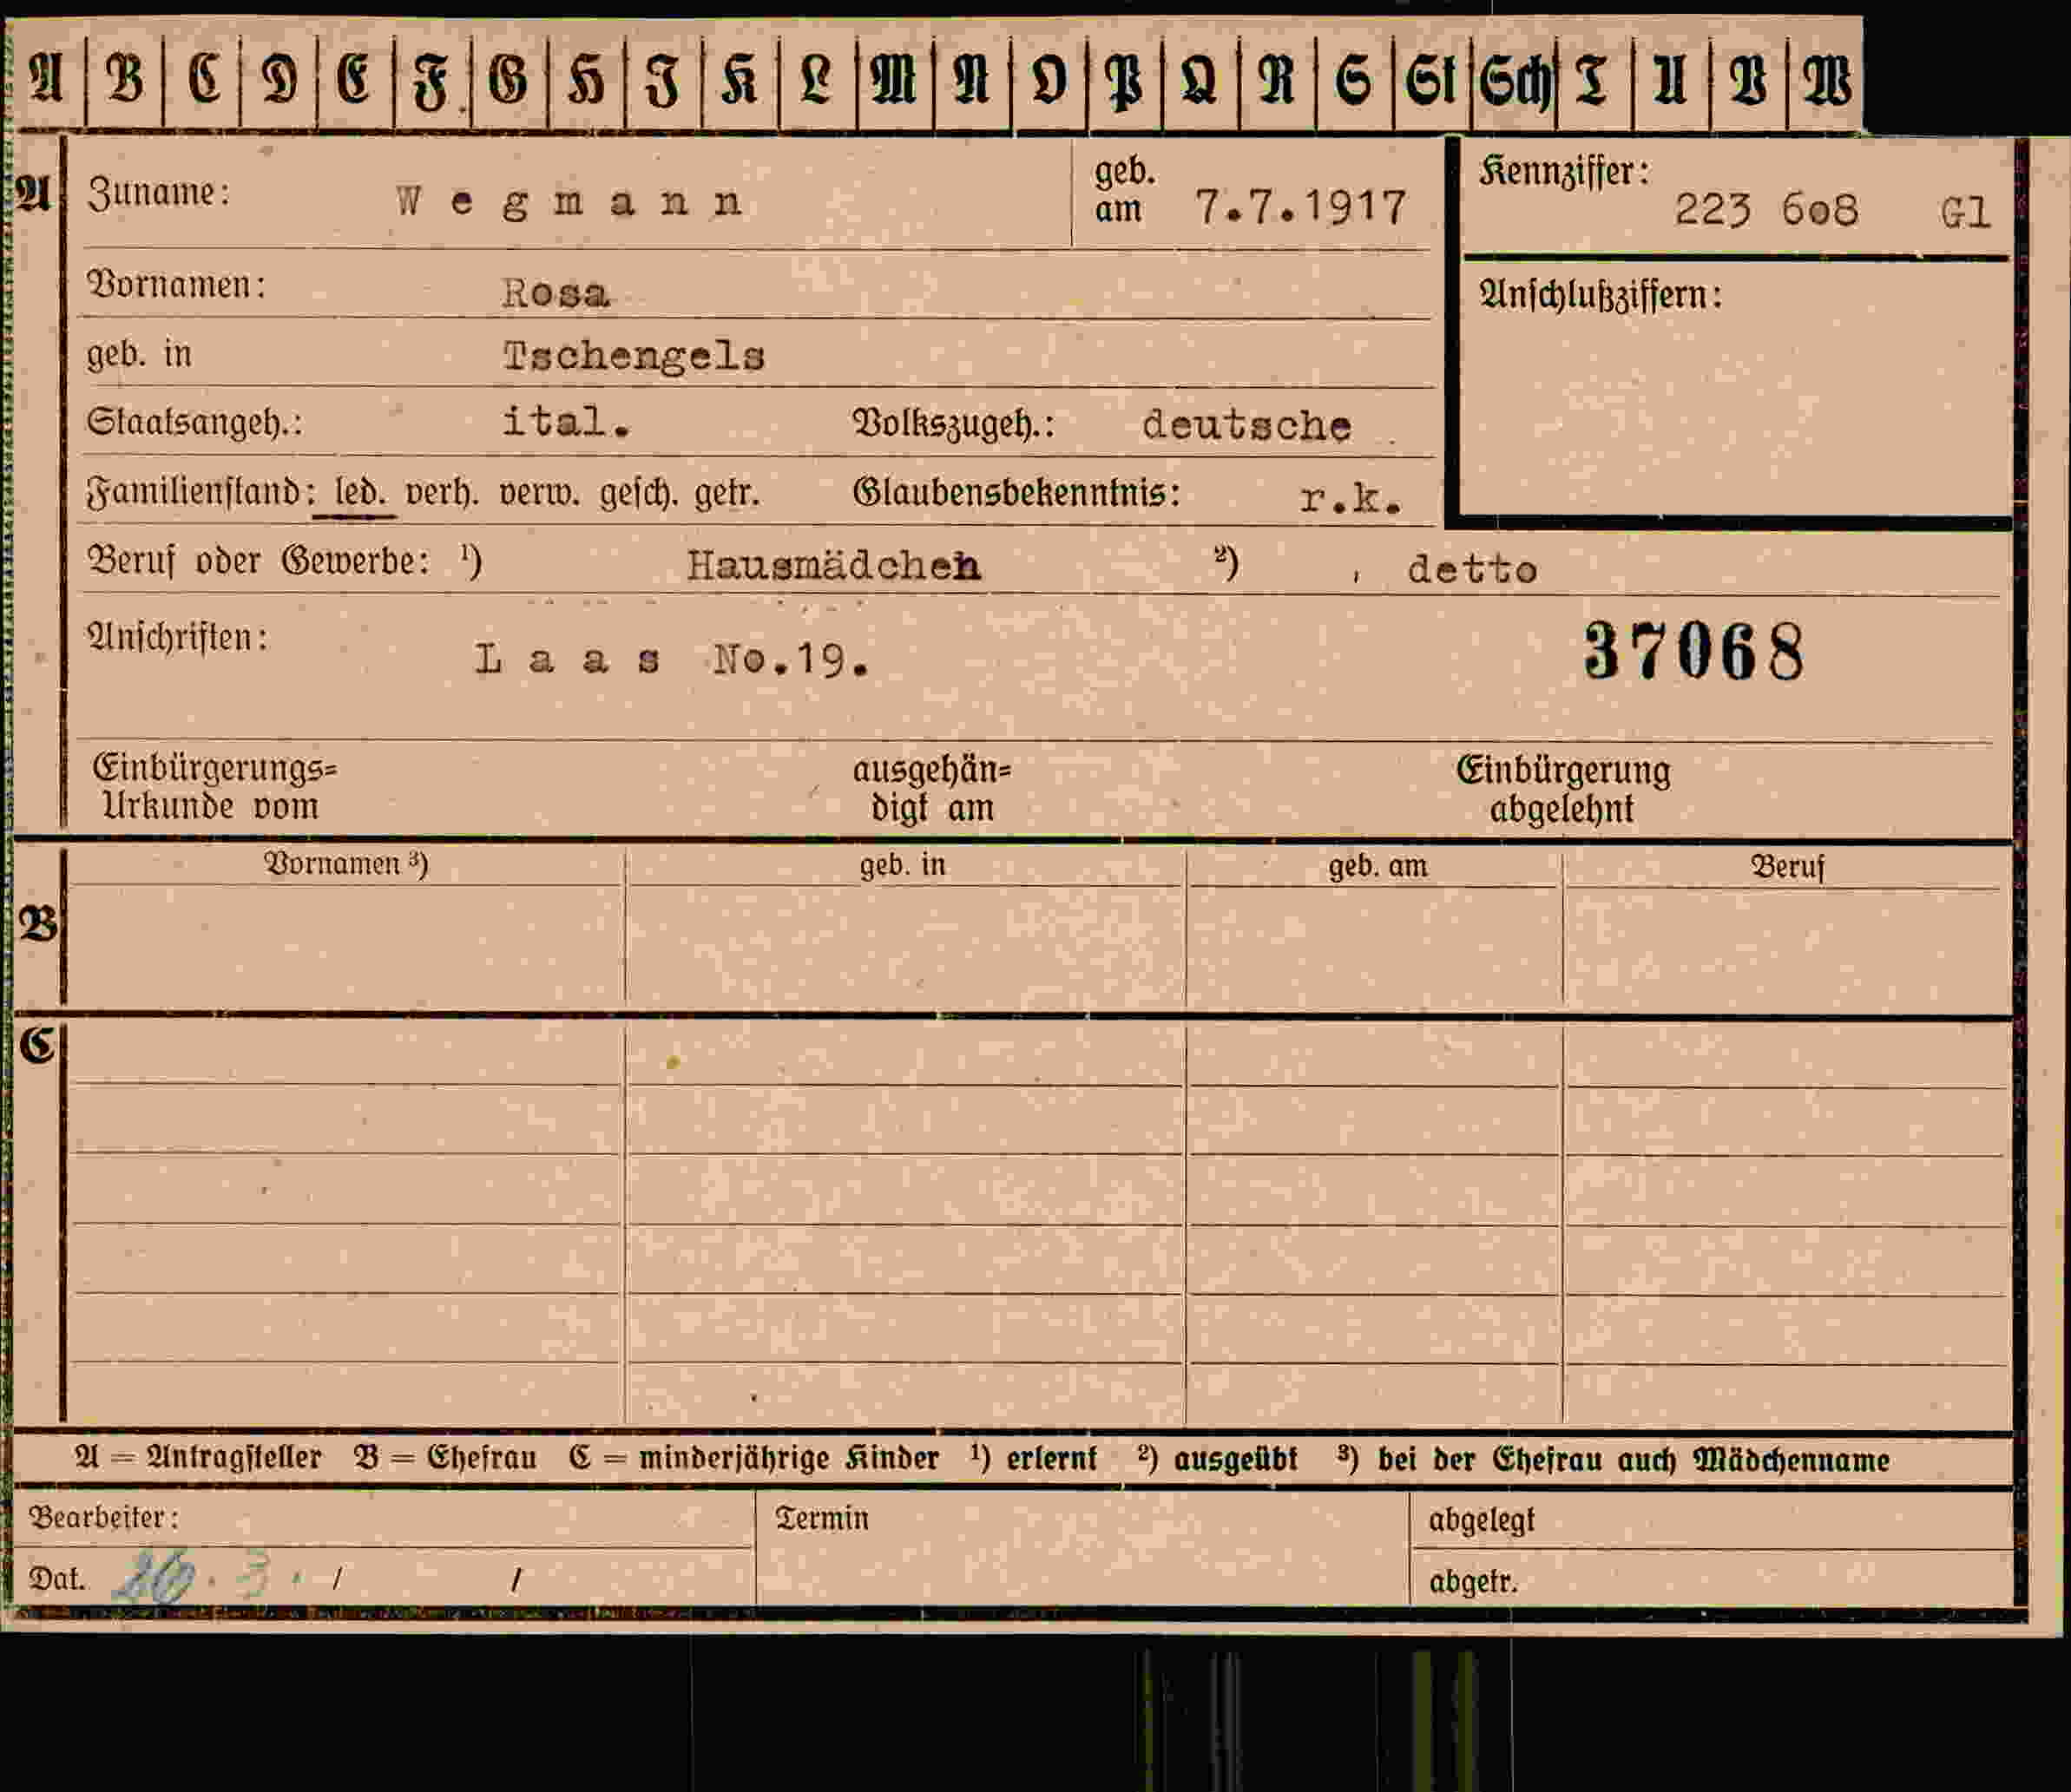This screenshot has width=2071, height=1792.
Task: Click the ausgehändigt am label
Action: pos(932,788)
